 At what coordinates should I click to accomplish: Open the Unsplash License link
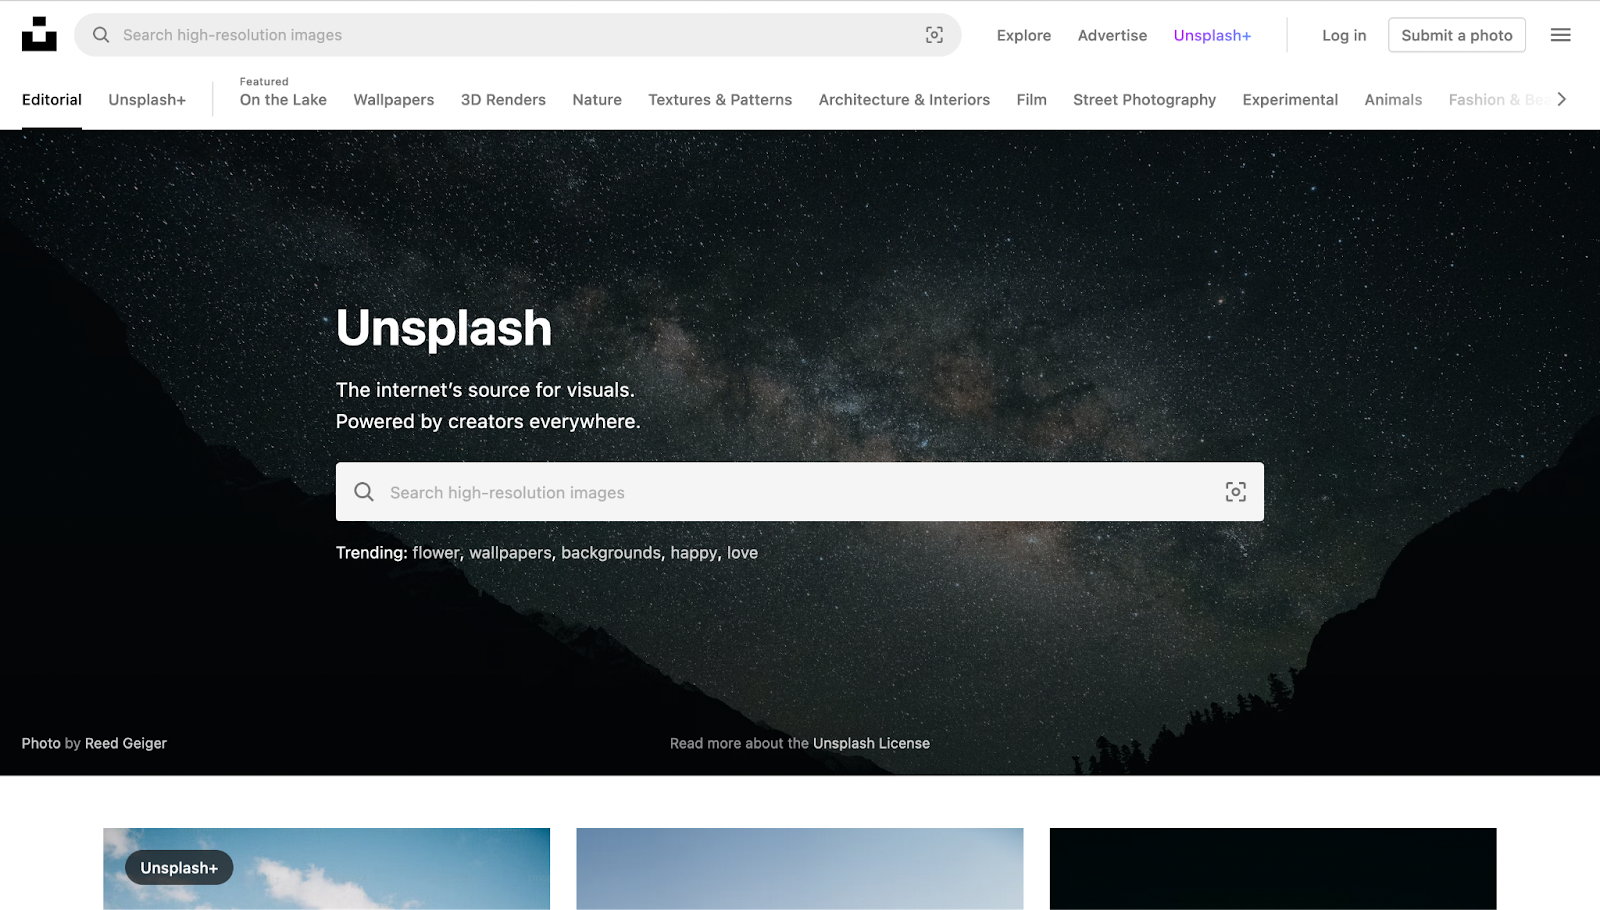871,743
